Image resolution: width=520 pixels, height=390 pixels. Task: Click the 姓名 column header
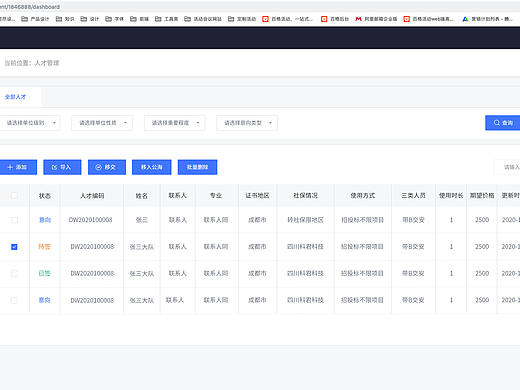(142, 196)
